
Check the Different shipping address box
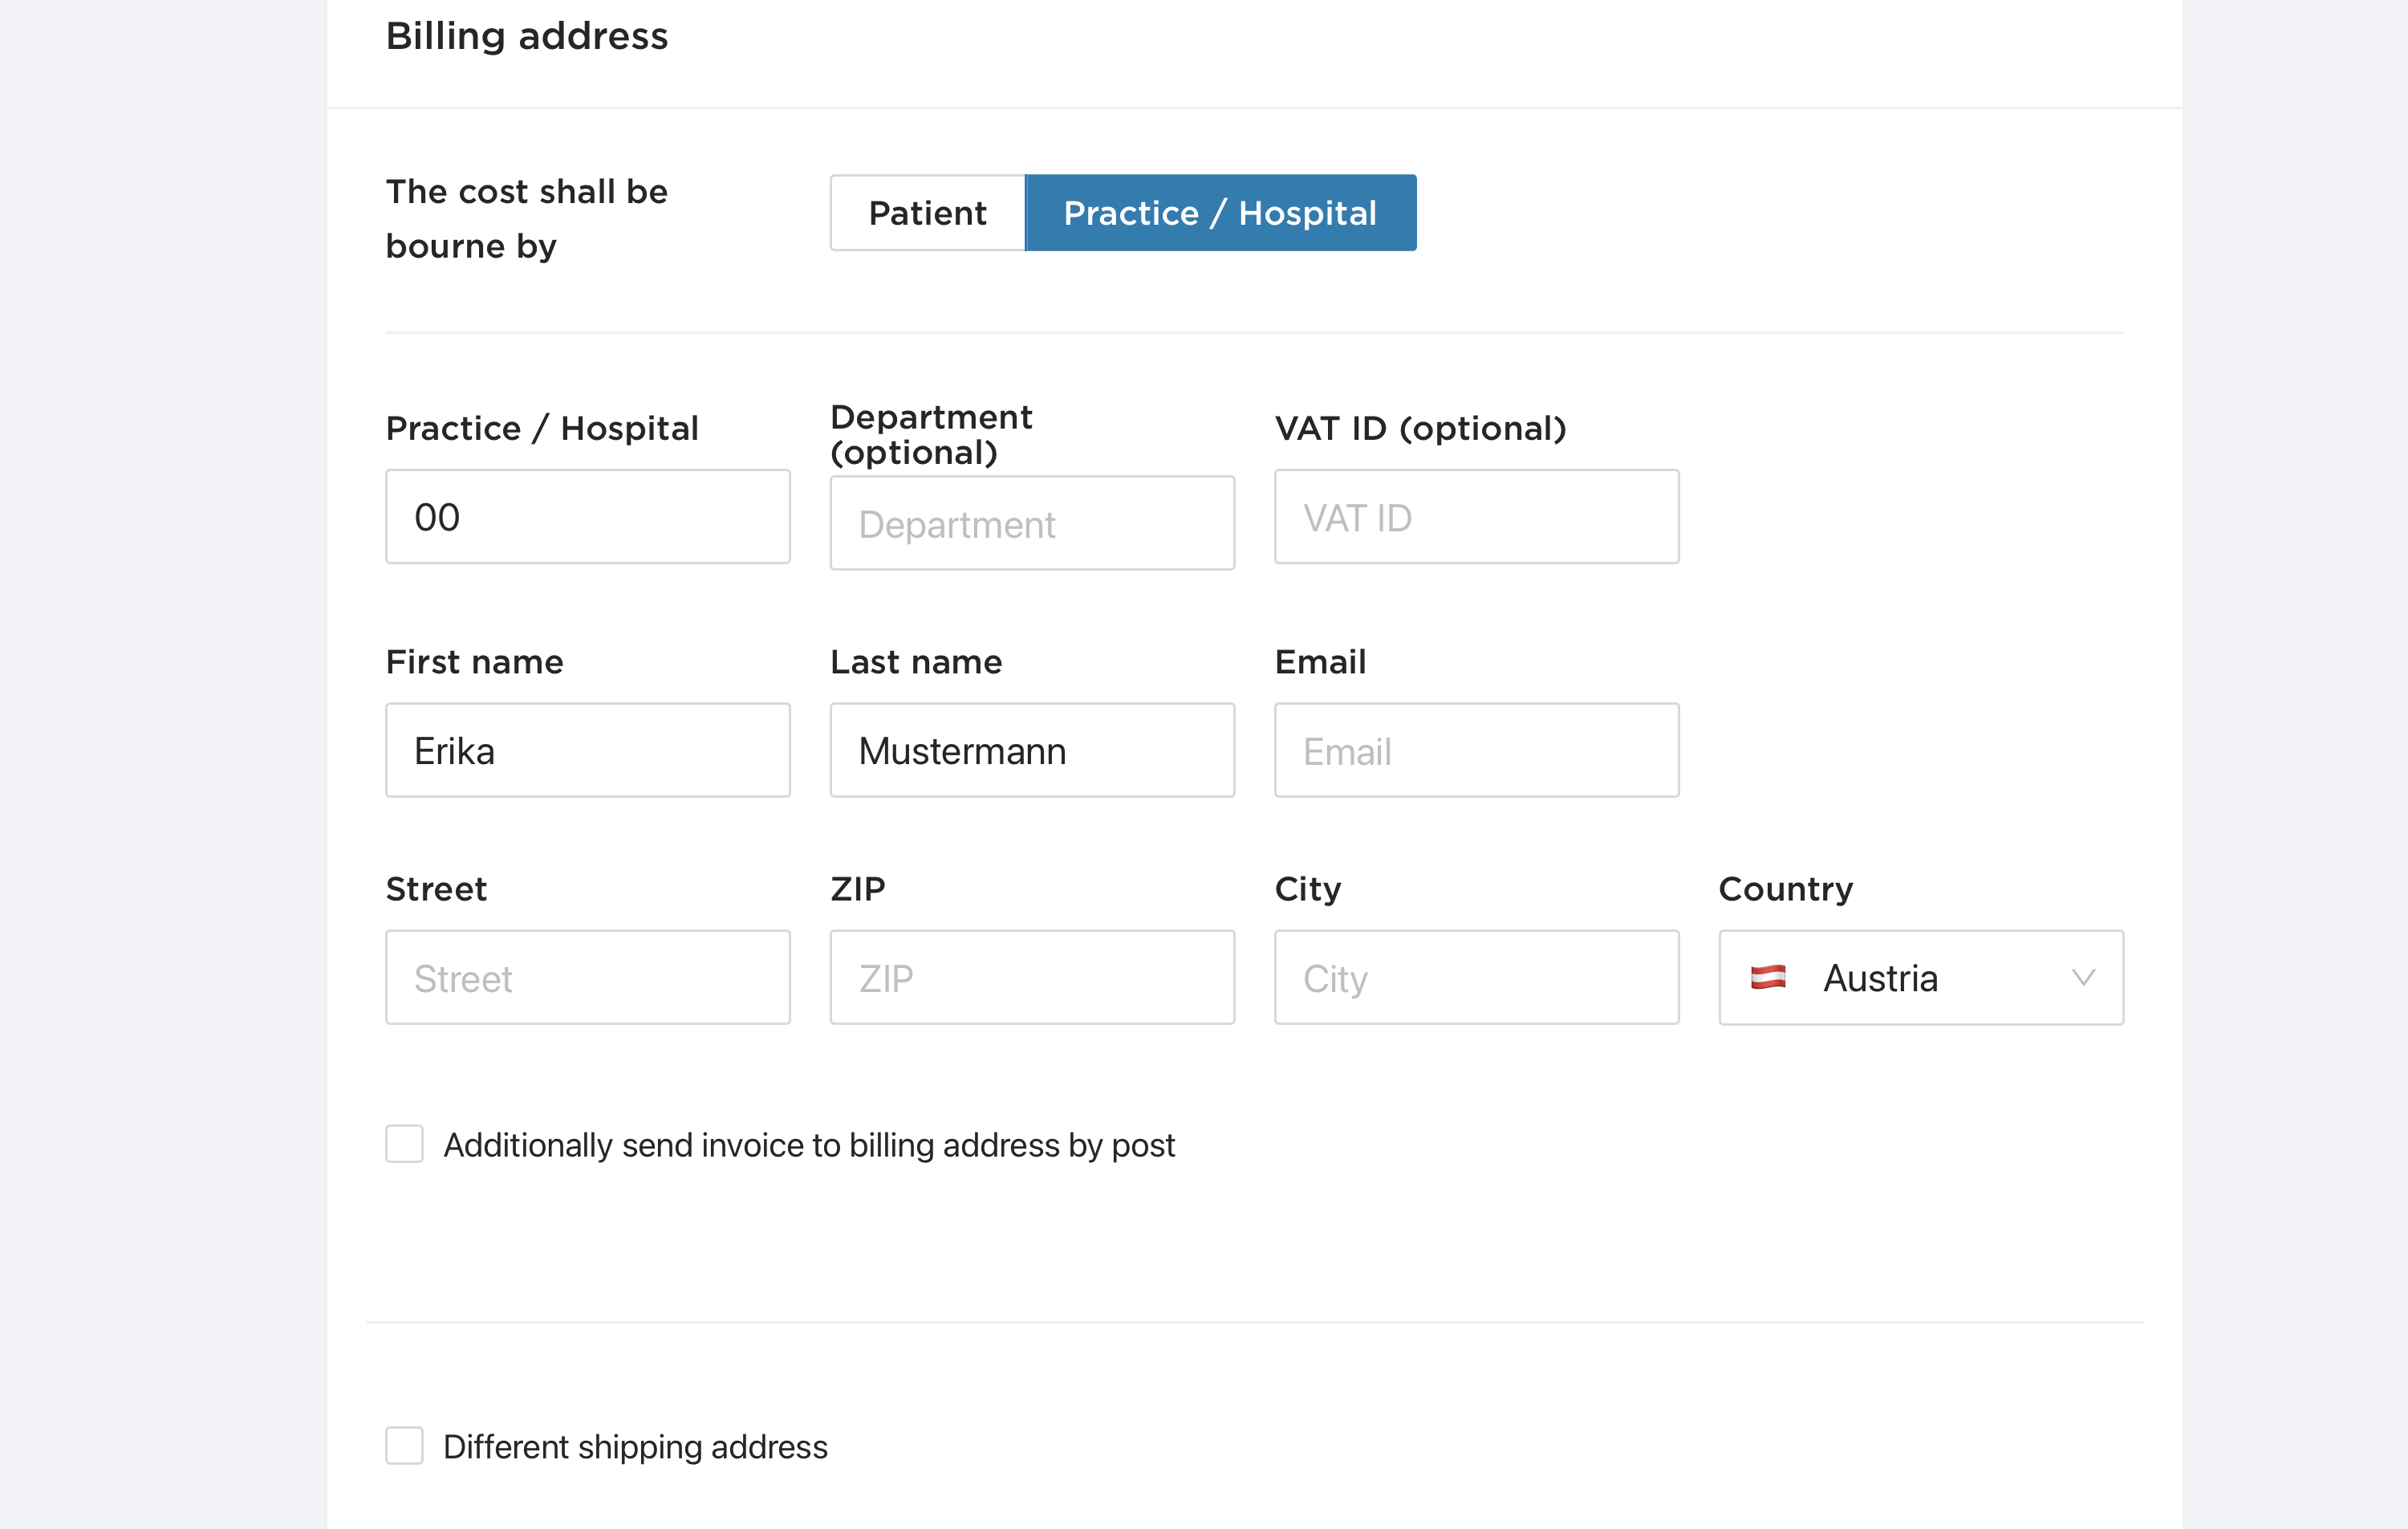pos(404,1446)
